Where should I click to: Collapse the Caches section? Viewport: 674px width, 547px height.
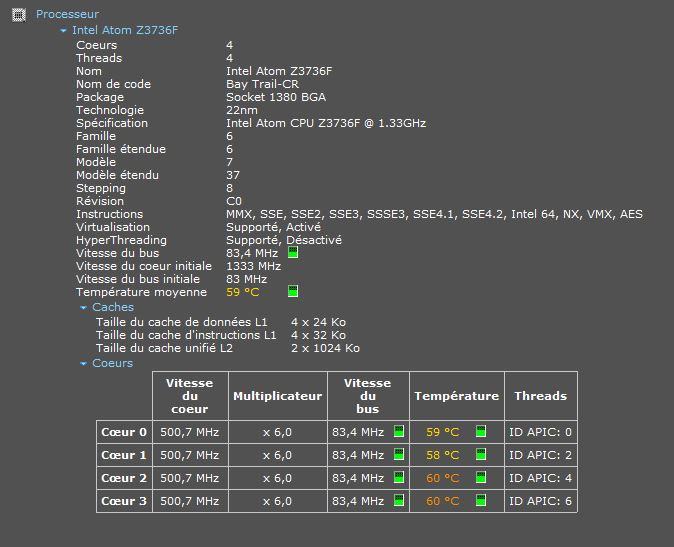coord(83,308)
